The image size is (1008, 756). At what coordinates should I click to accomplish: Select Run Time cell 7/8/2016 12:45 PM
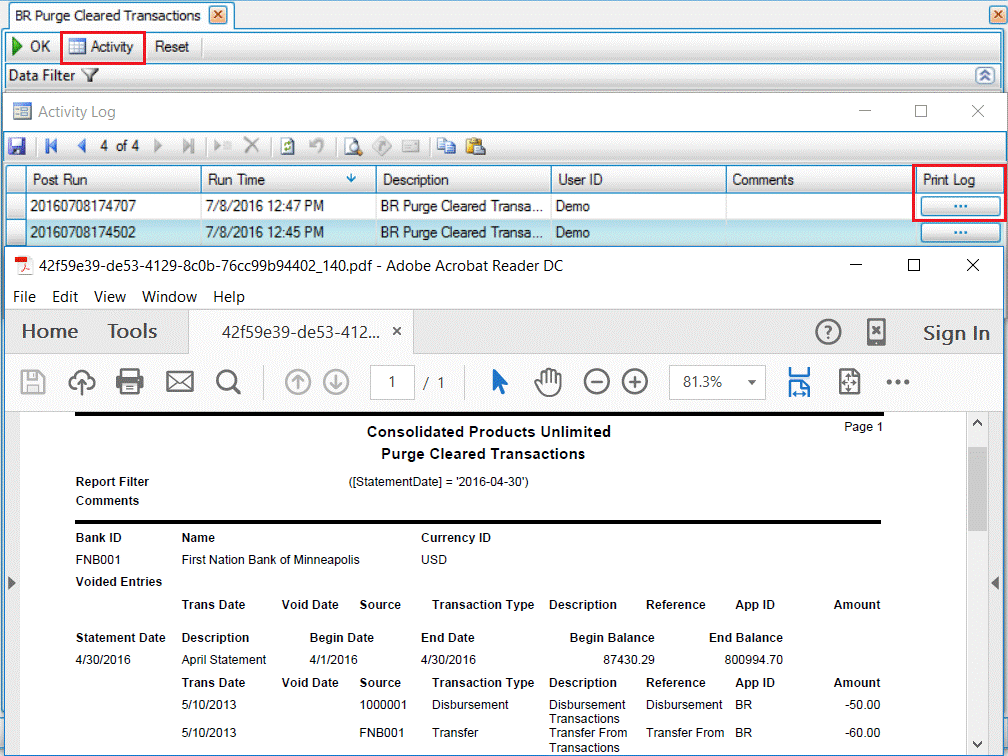(x=289, y=233)
